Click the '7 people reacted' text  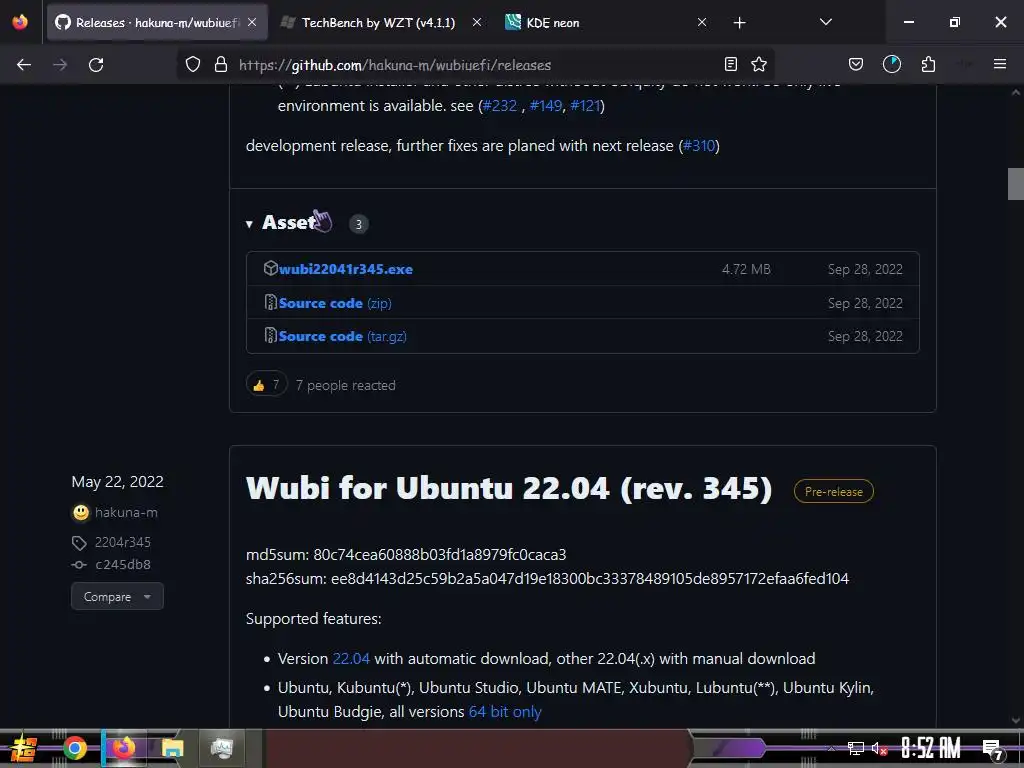point(345,385)
